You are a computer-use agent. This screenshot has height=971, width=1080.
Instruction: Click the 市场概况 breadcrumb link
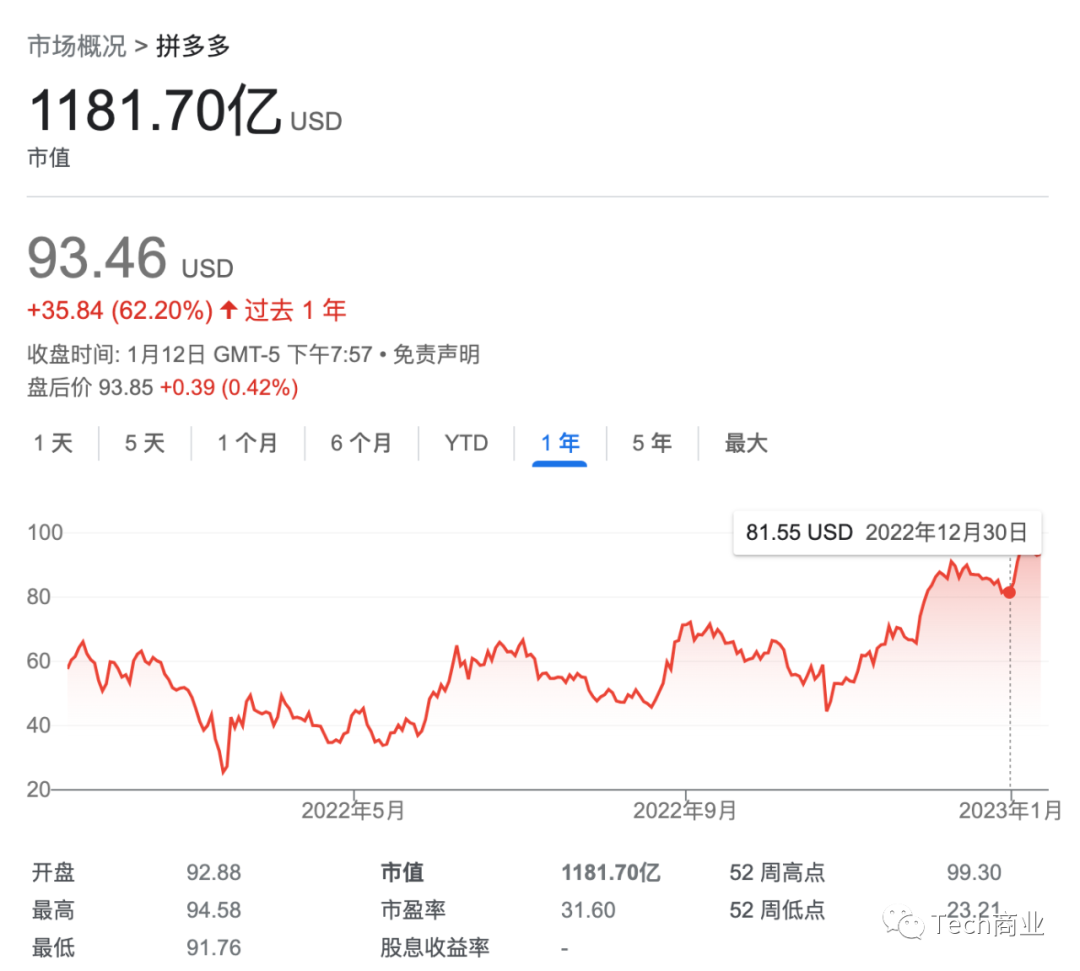(77, 46)
